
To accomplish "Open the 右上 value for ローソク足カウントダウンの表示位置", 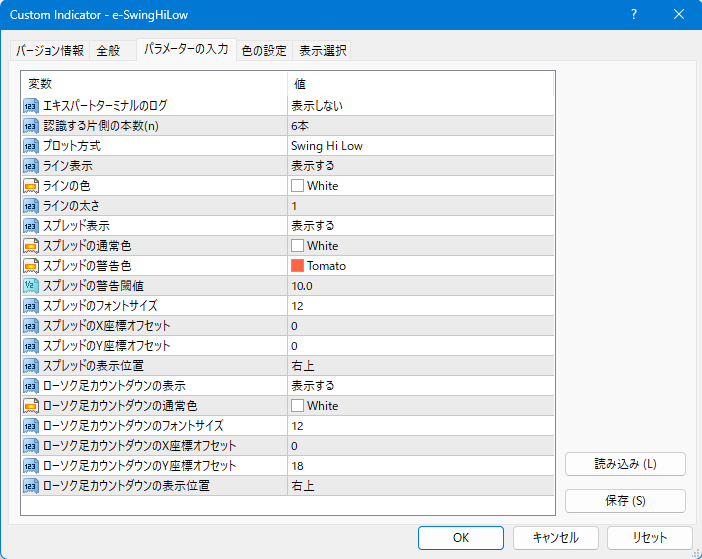I will [x=420, y=486].
